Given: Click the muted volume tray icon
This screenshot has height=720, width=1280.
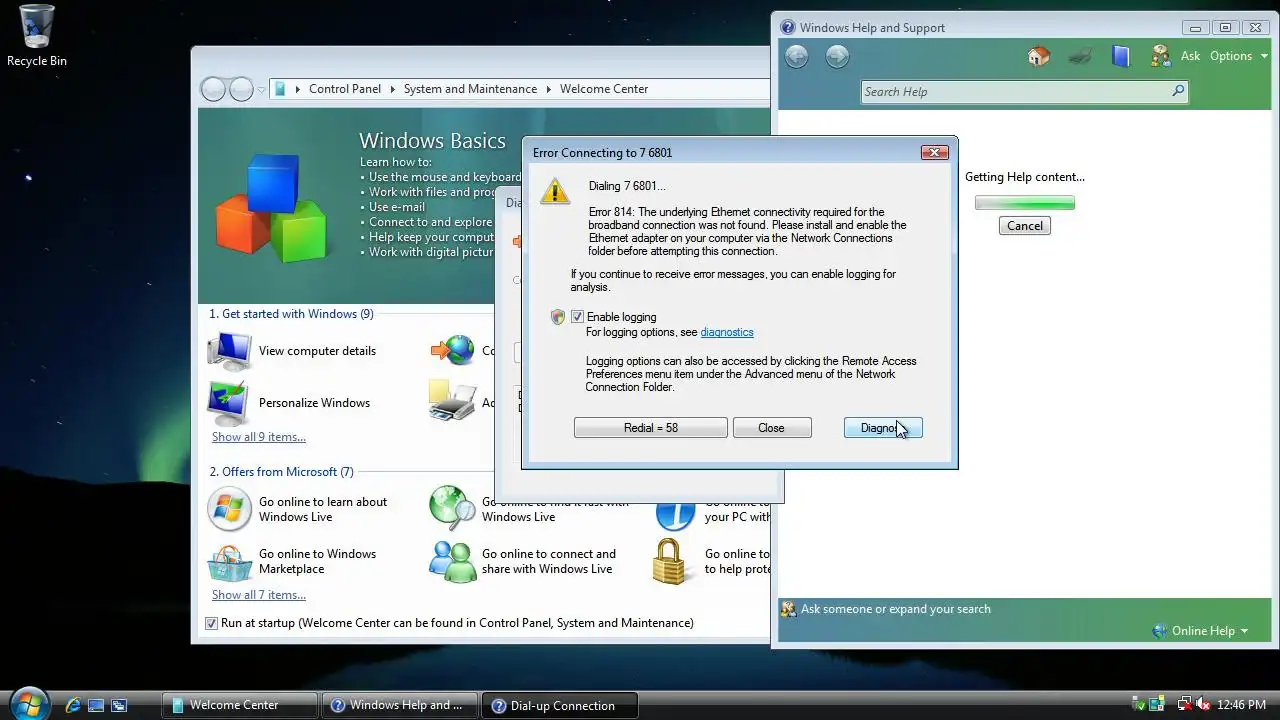Looking at the screenshot, I should tap(1203, 705).
